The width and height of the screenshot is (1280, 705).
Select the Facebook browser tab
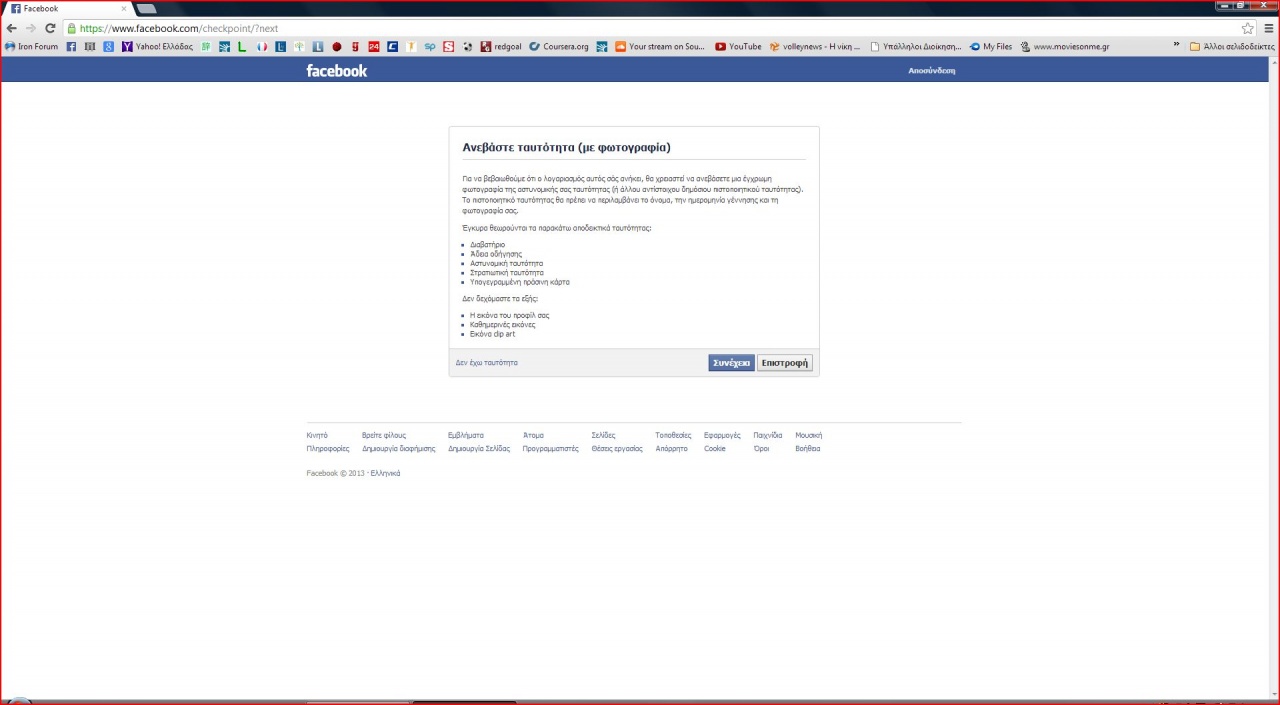tap(66, 9)
